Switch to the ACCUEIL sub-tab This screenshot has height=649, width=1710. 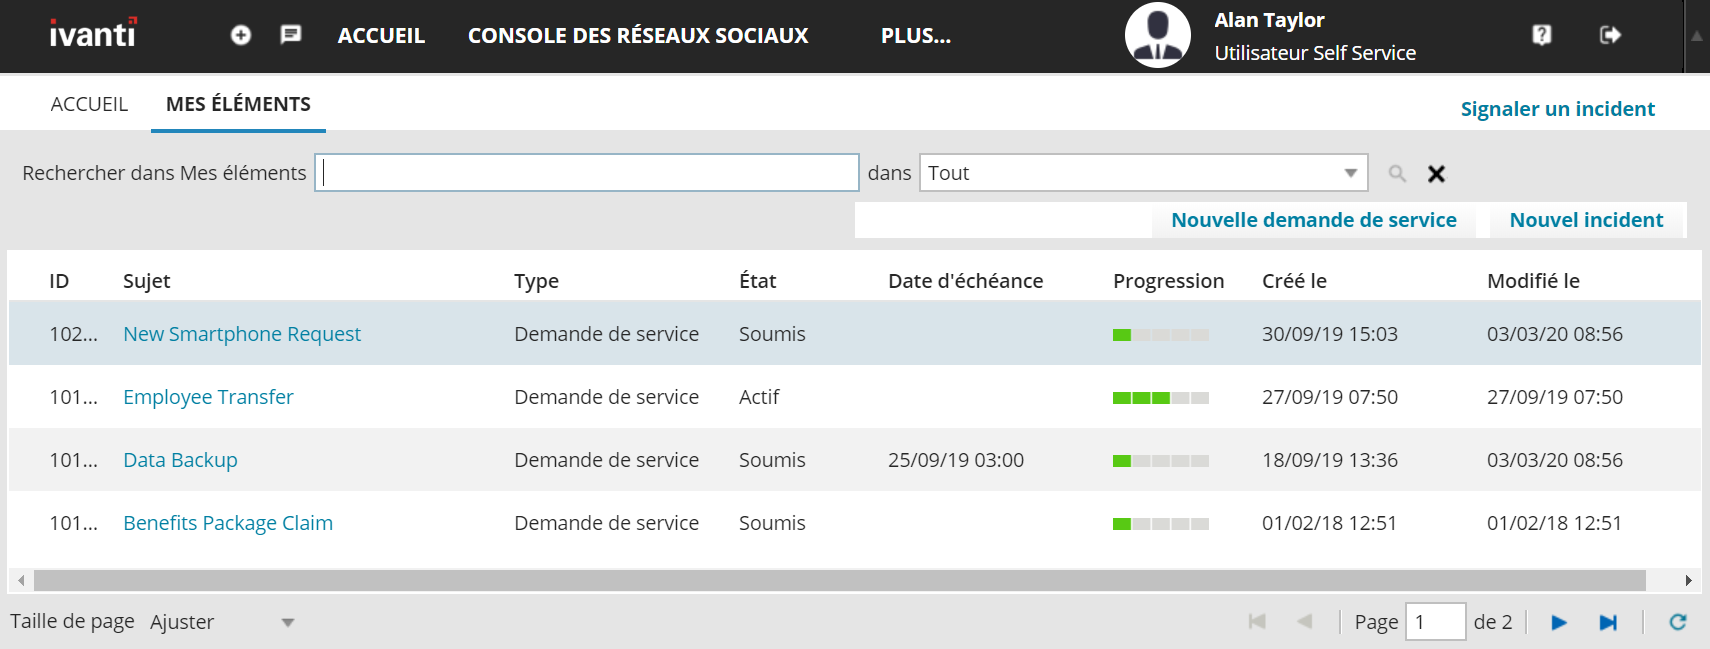click(x=89, y=104)
